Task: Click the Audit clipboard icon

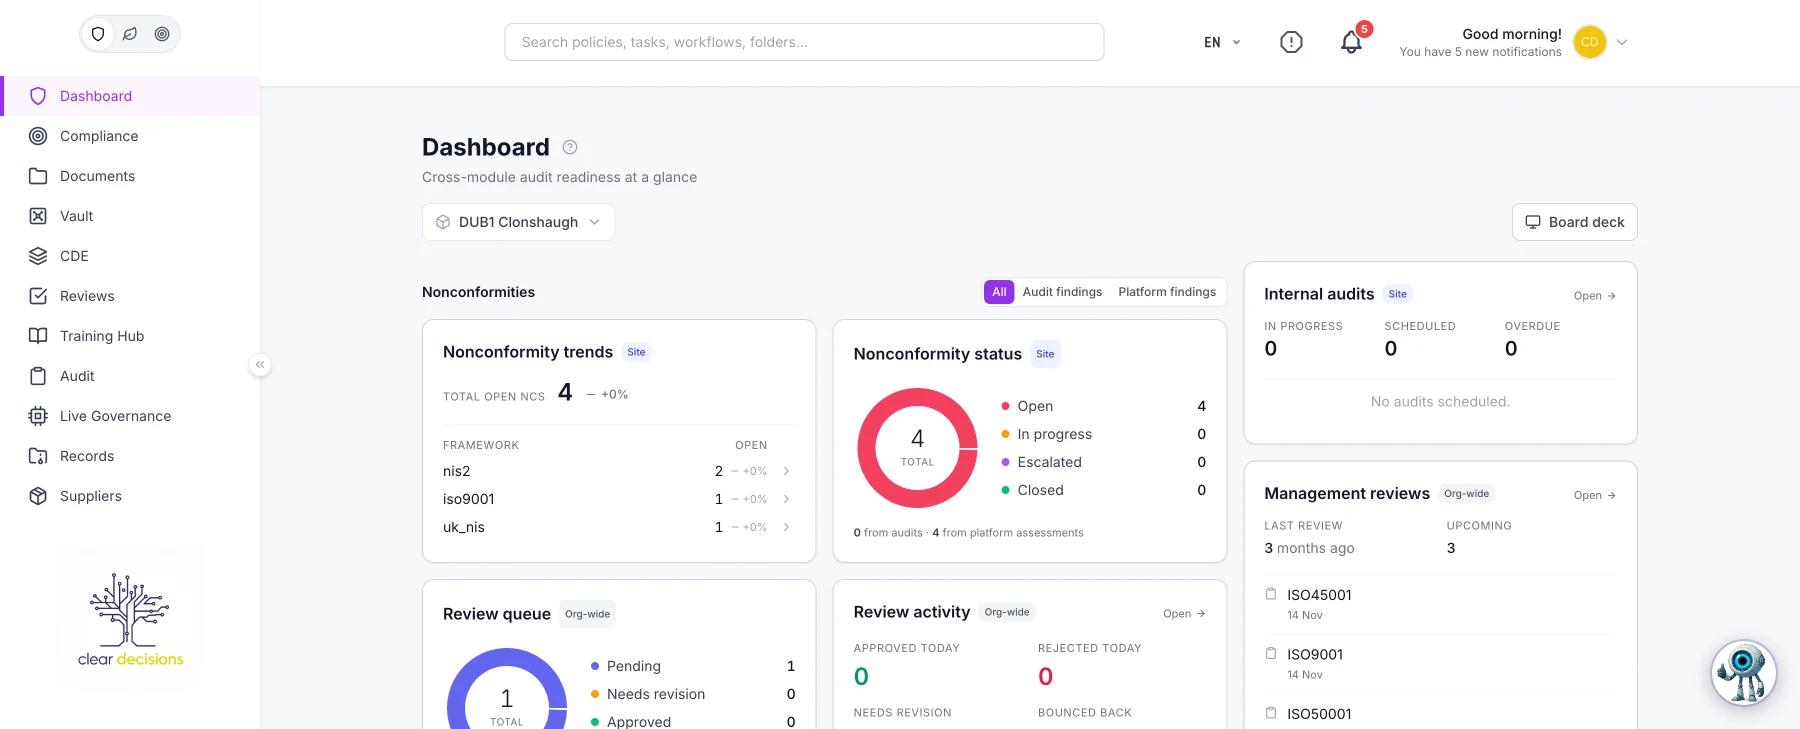Action: (38, 376)
